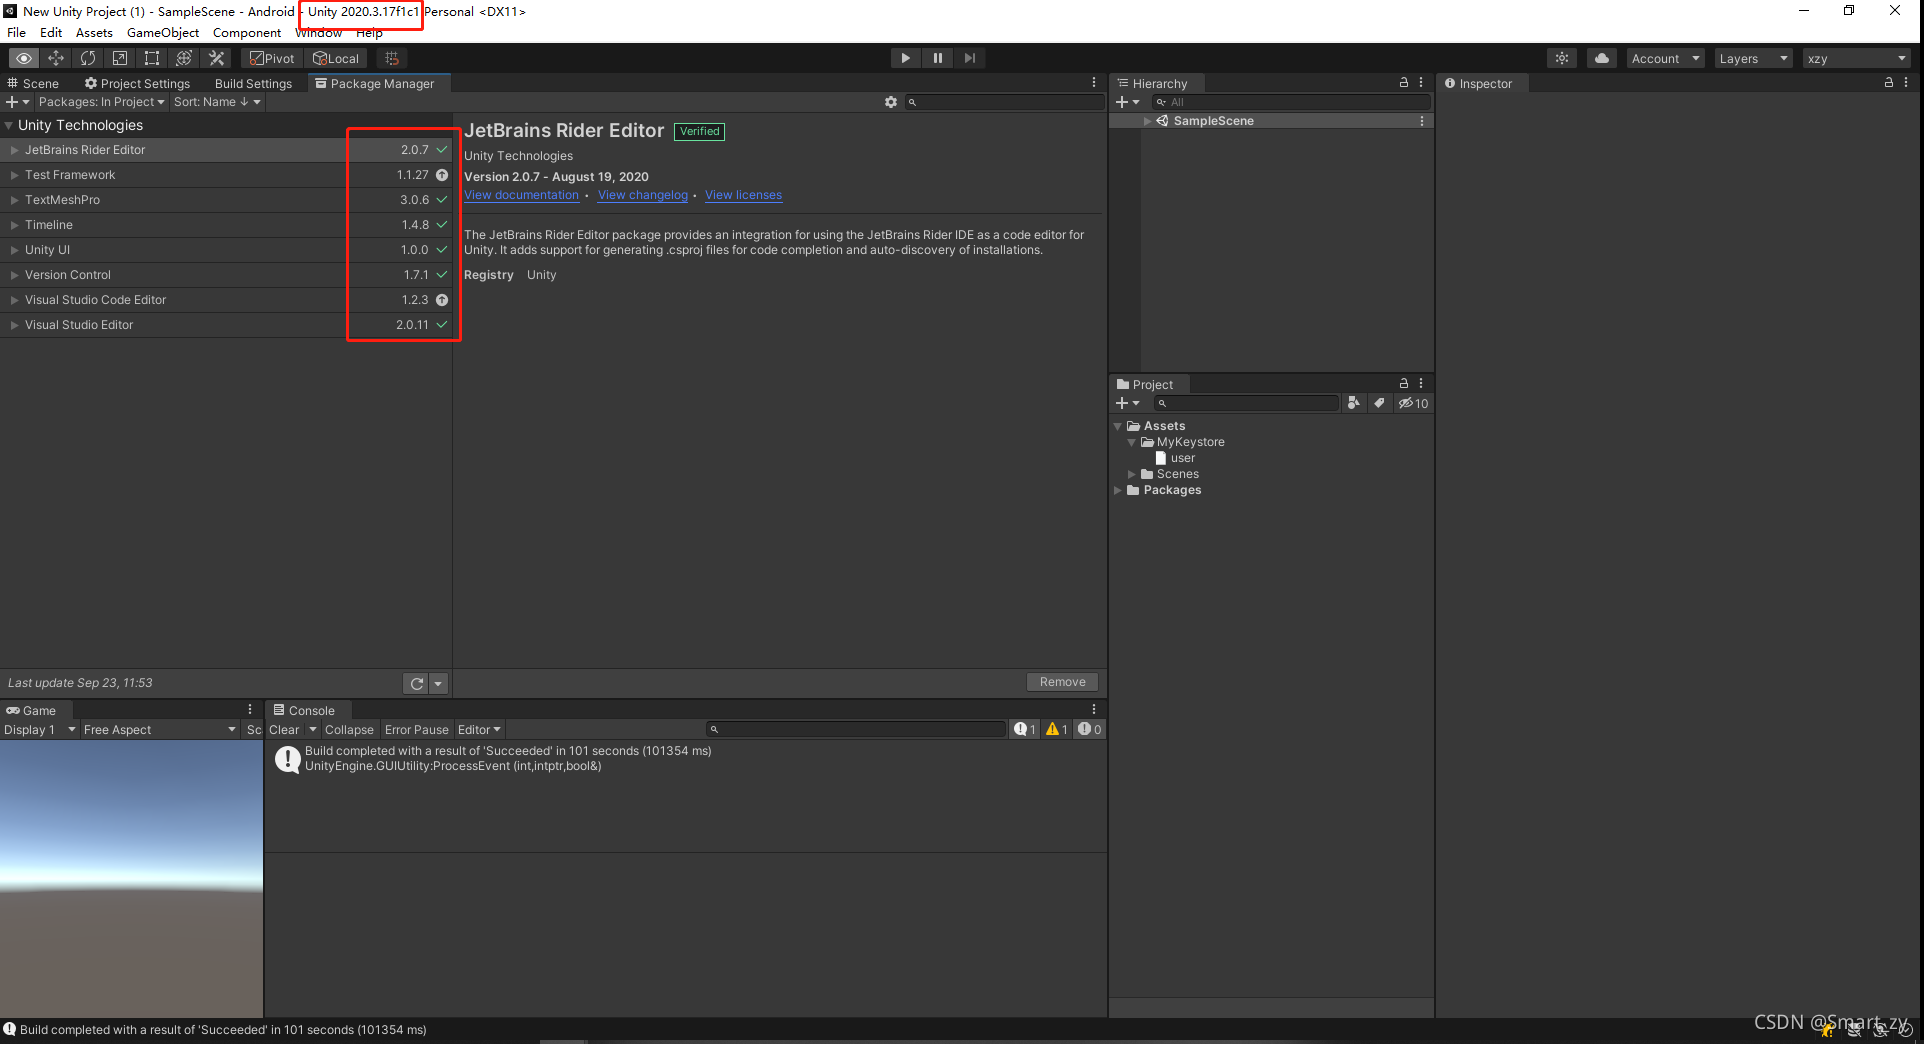Add package with plus button

17,102
